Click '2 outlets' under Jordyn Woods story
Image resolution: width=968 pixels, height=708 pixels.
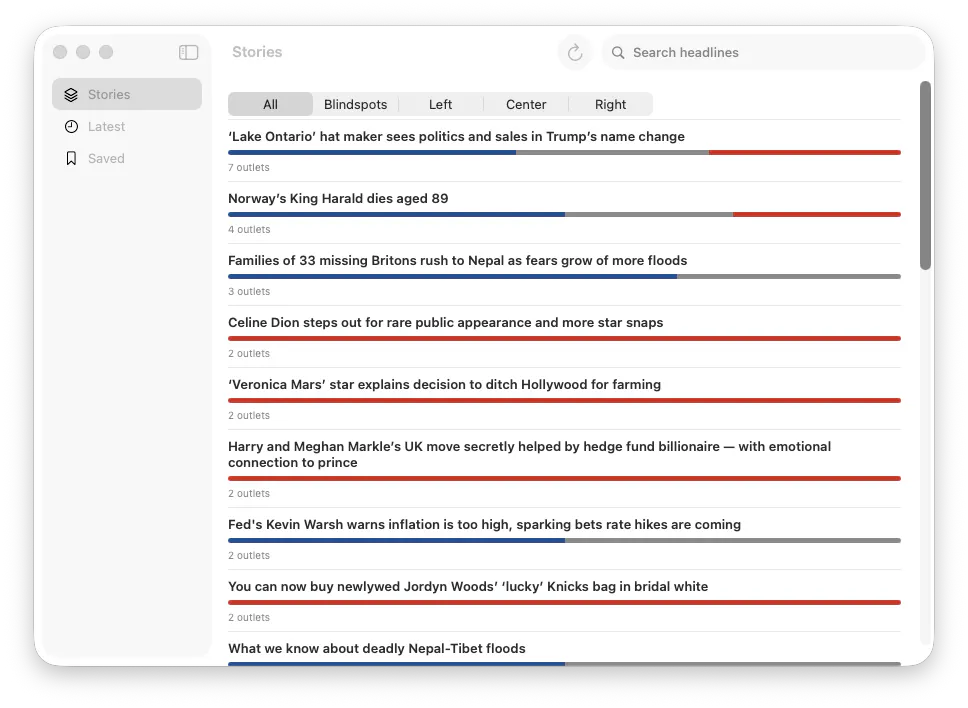pos(249,617)
